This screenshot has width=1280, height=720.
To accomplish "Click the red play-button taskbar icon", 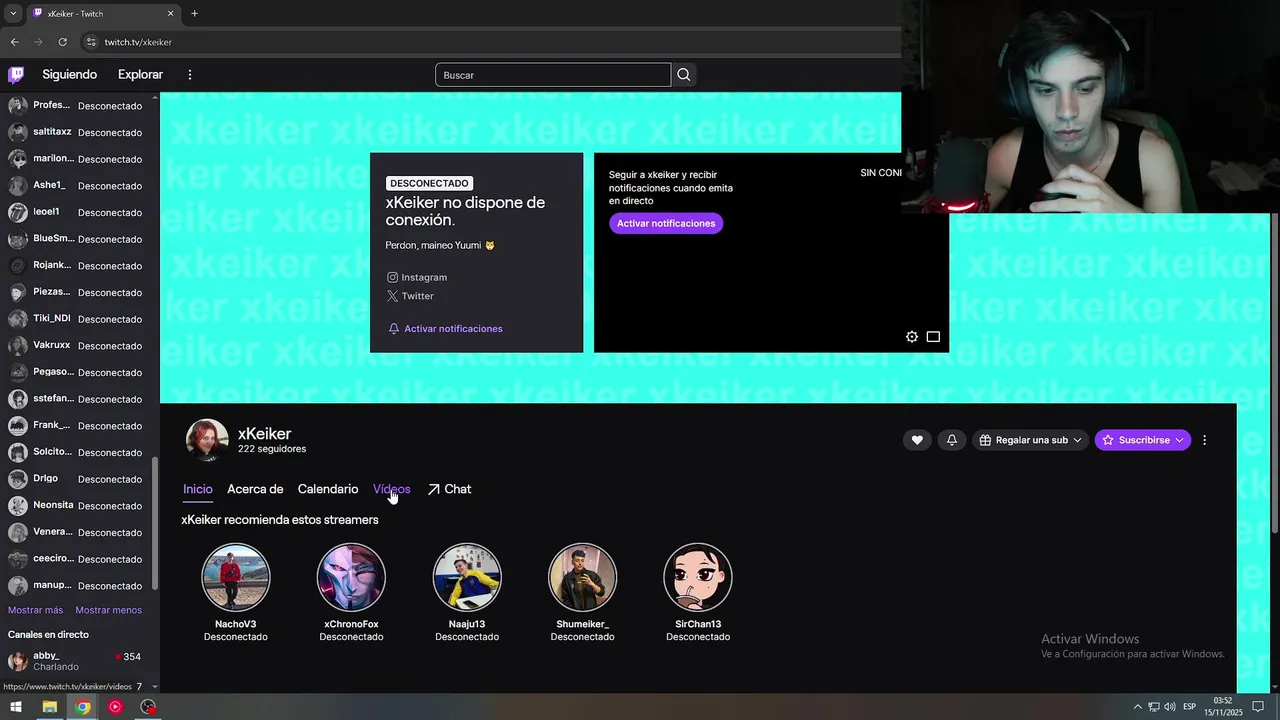I will 116,707.
